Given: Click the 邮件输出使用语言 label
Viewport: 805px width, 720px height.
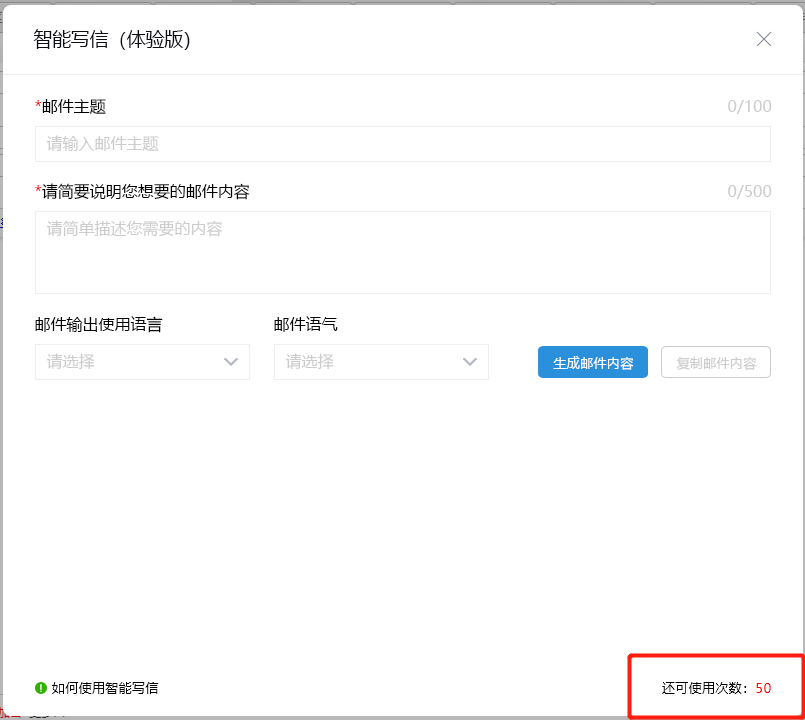Looking at the screenshot, I should point(99,325).
